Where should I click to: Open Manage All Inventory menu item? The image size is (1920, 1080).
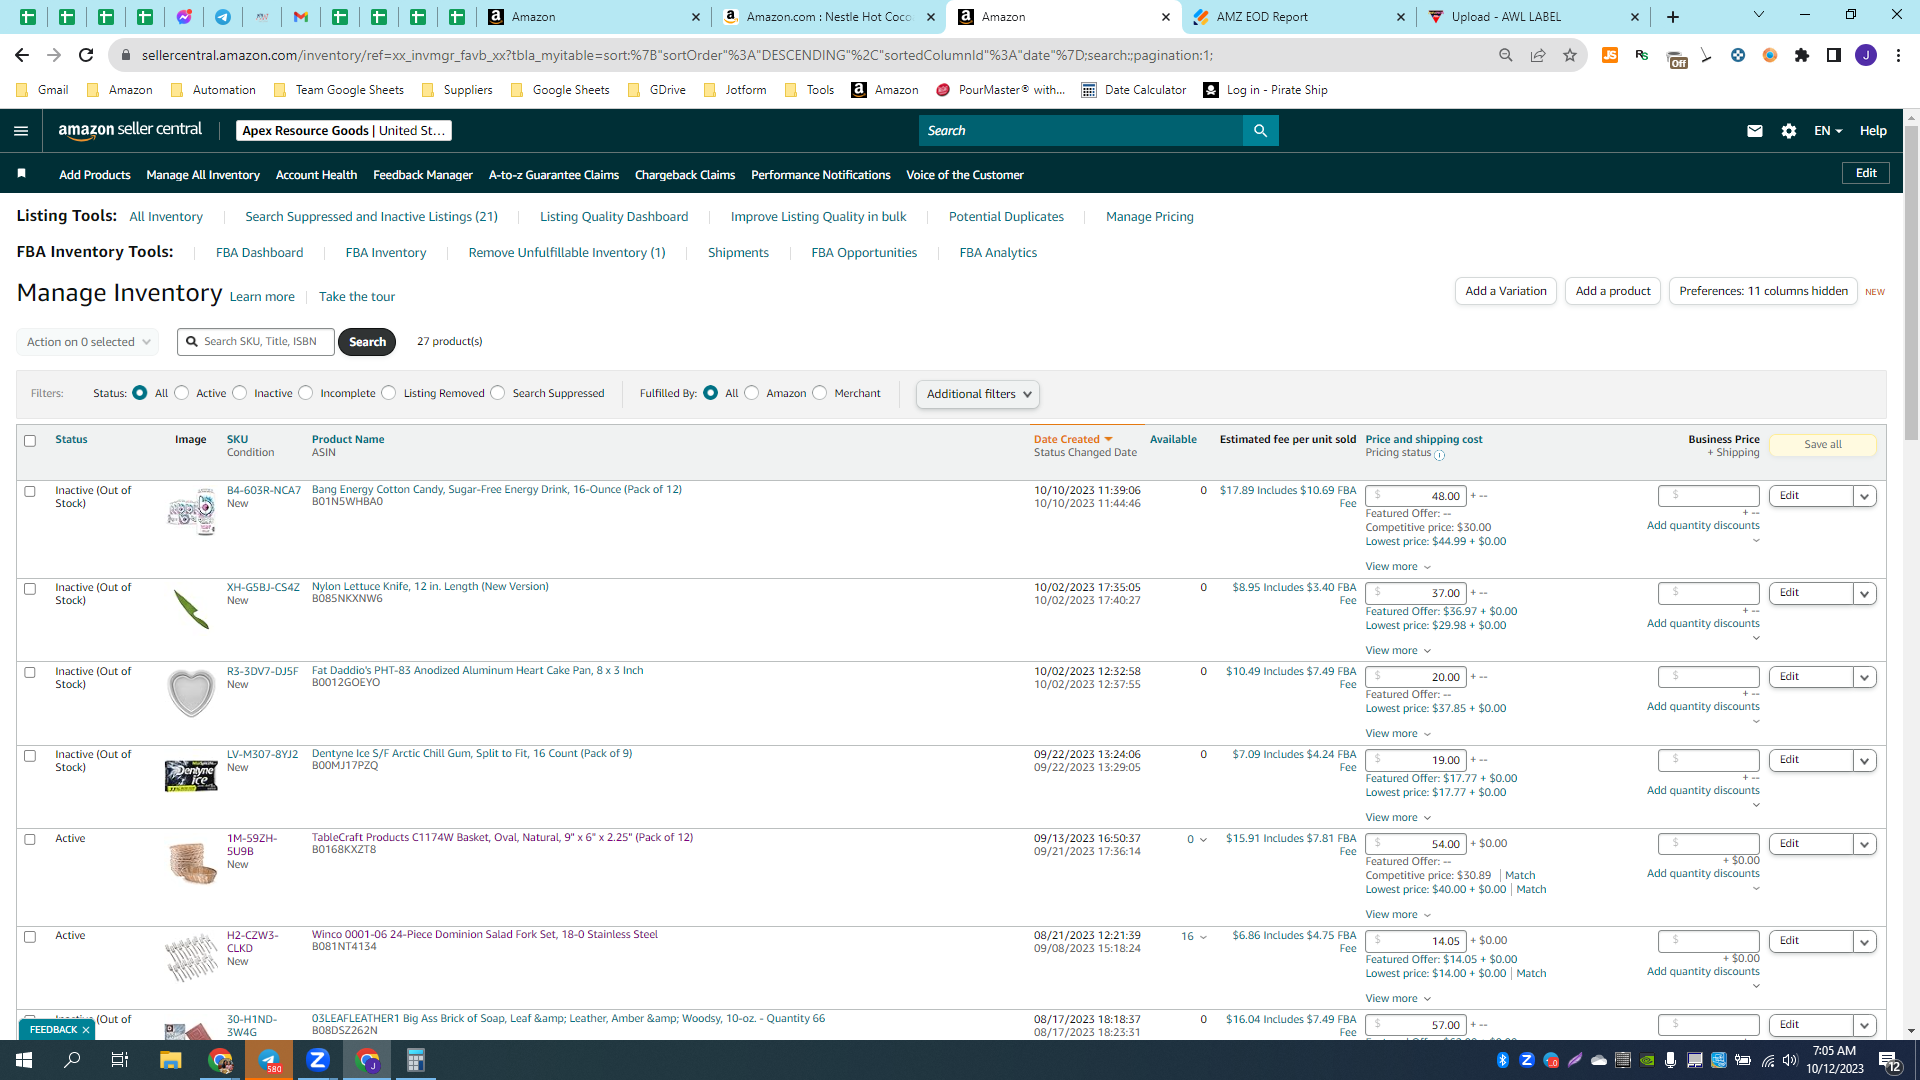point(203,175)
